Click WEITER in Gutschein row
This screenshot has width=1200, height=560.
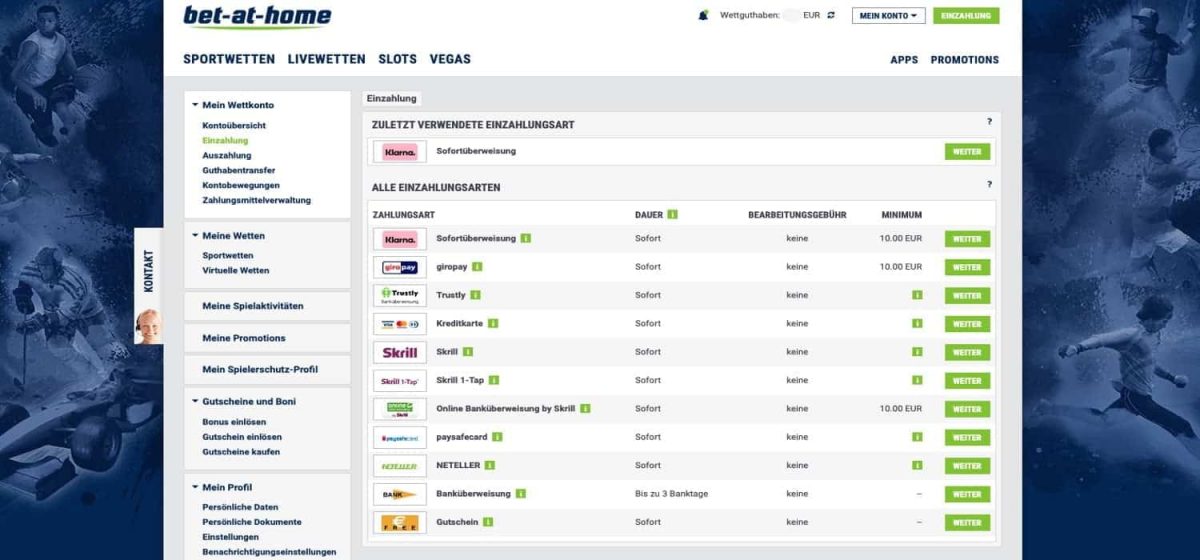pyautogui.click(x=967, y=522)
